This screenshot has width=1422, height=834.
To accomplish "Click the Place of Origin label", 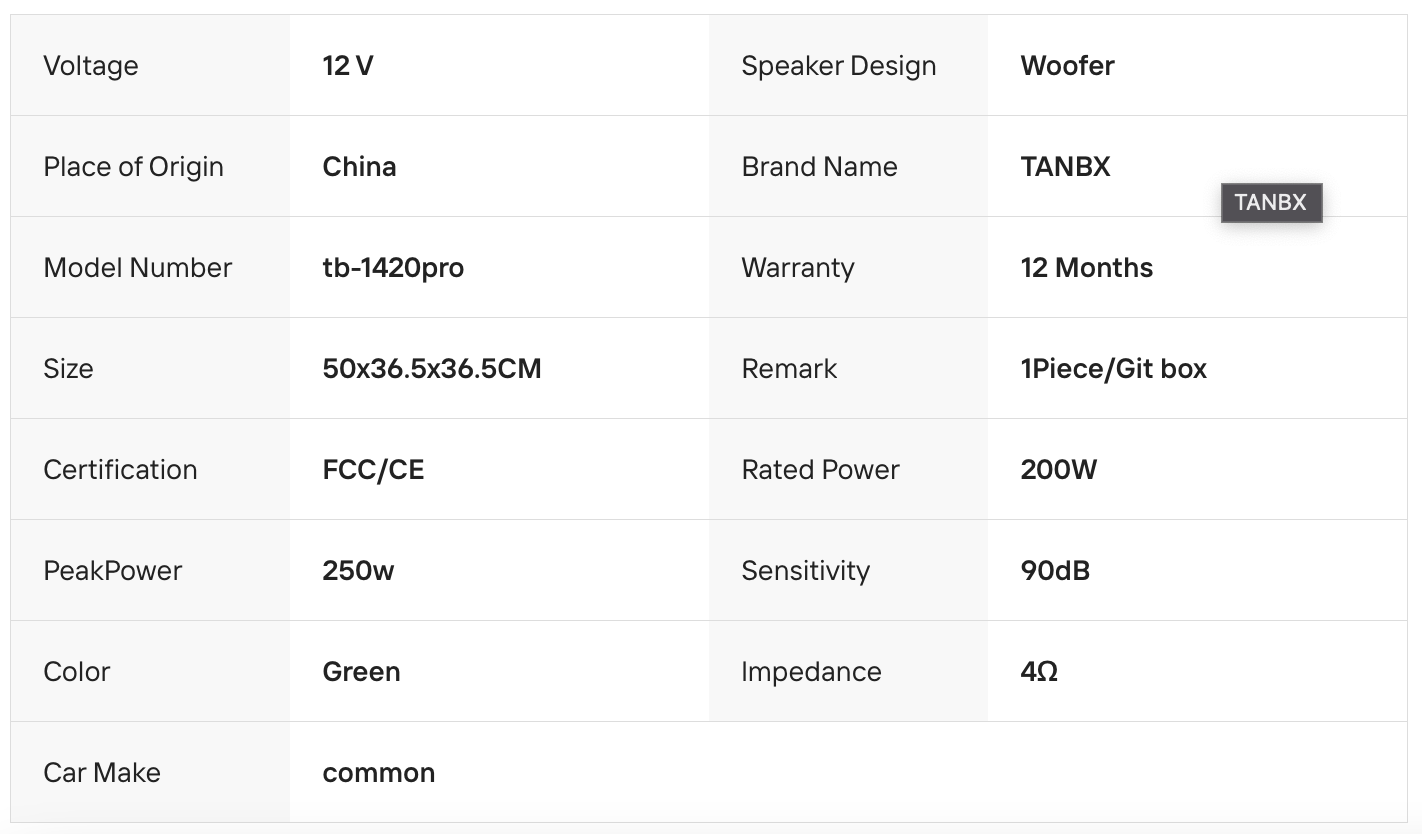I will (x=133, y=167).
